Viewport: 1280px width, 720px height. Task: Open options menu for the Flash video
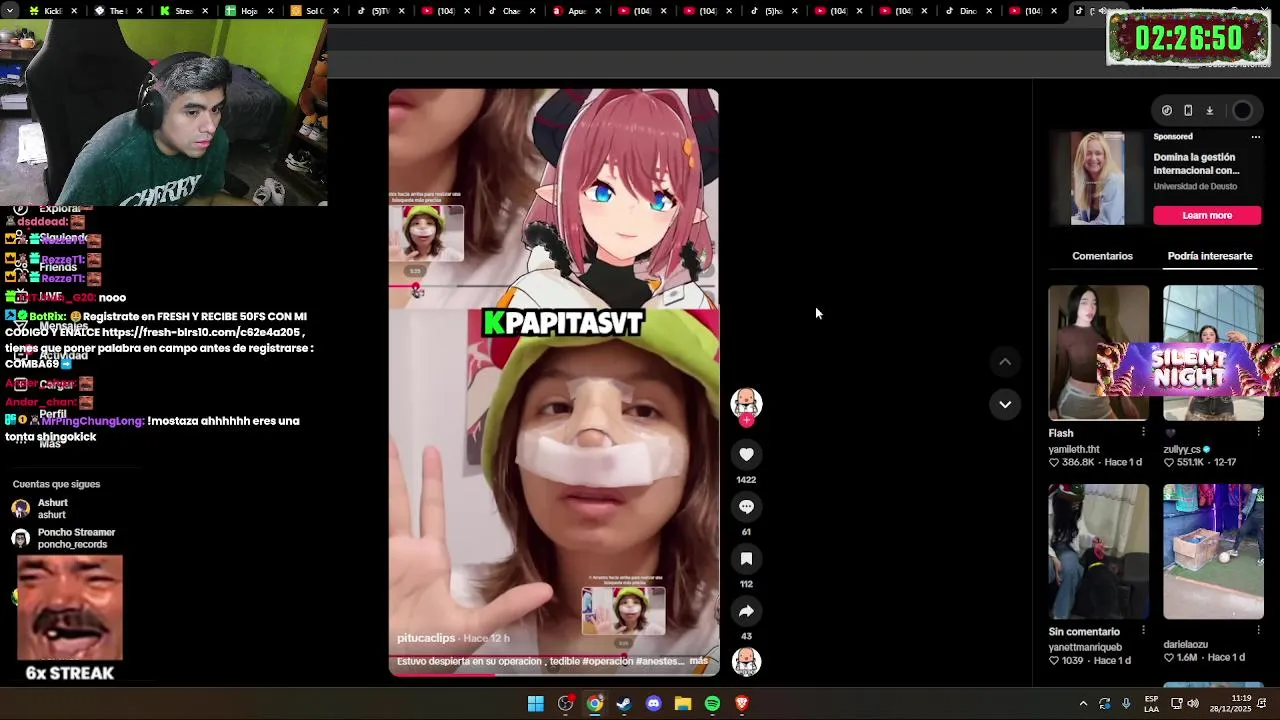click(1143, 432)
